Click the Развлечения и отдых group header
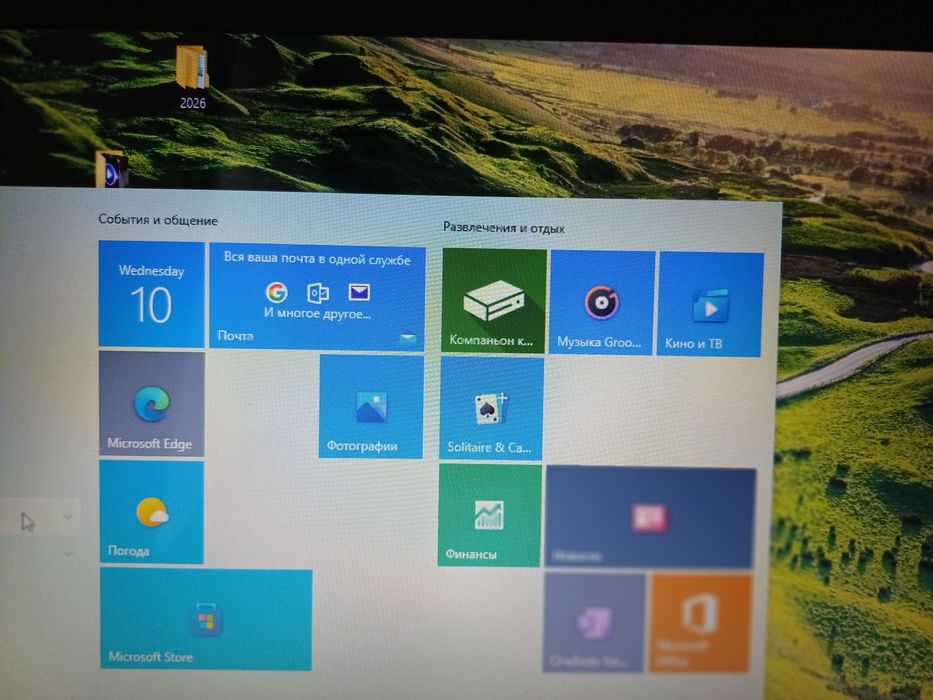933x700 pixels. (x=504, y=227)
